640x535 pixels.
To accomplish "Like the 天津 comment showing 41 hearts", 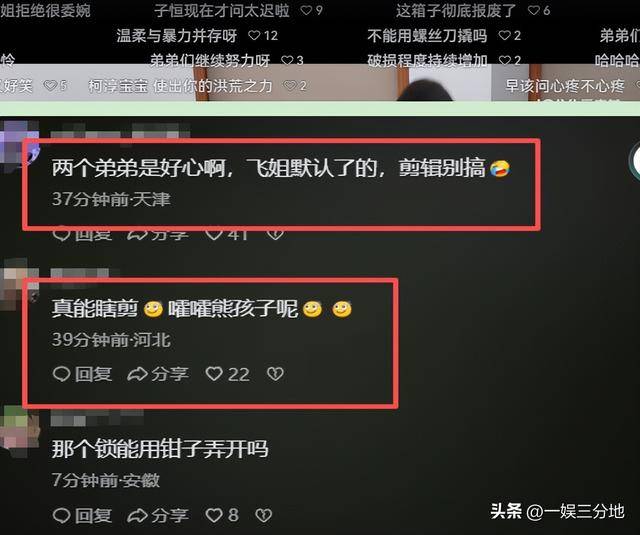I will point(214,234).
